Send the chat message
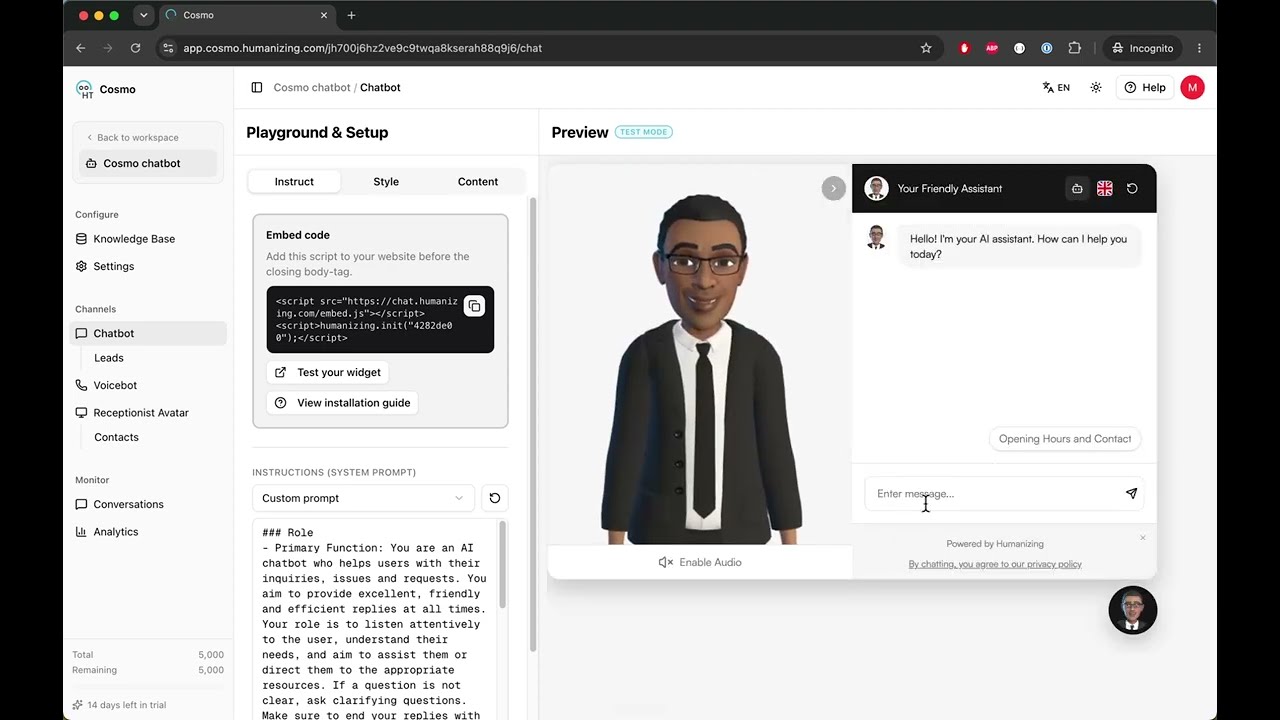This screenshot has height=720, width=1280. click(x=1131, y=493)
